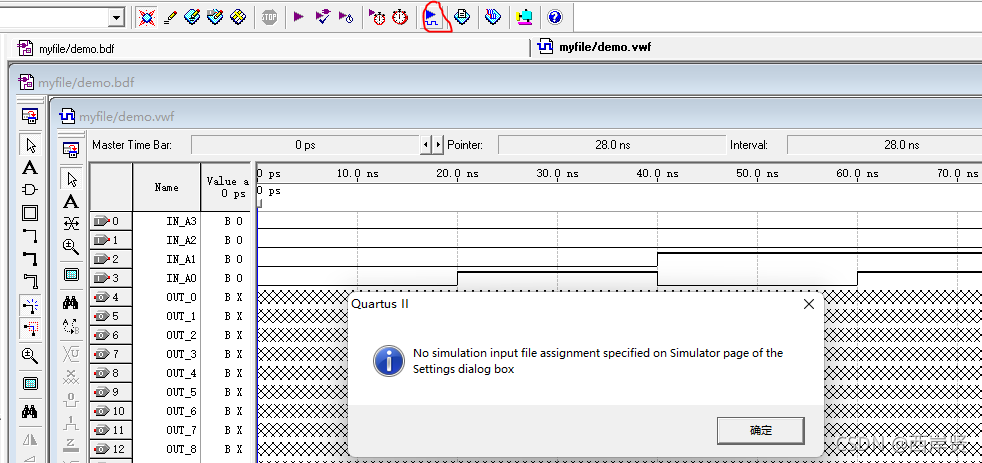Select the Text tool in bdf toolbar
The image size is (982, 463).
(x=29, y=168)
